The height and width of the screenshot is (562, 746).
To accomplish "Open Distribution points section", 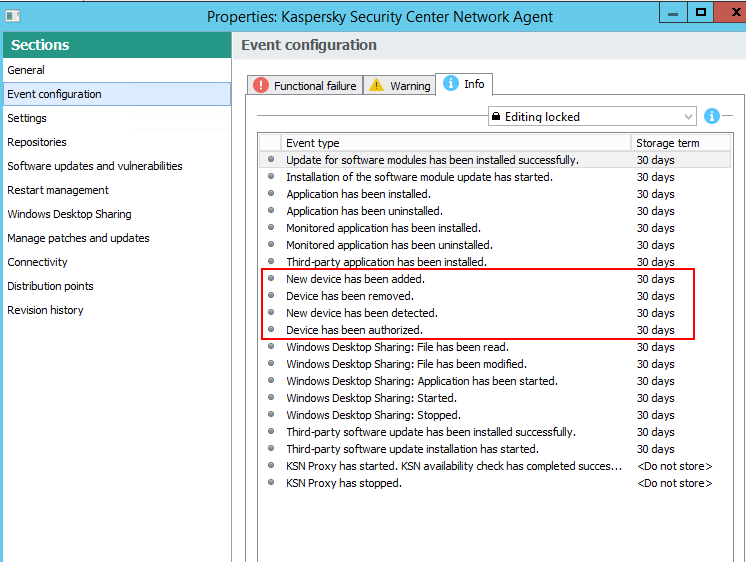I will pos(117,286).
